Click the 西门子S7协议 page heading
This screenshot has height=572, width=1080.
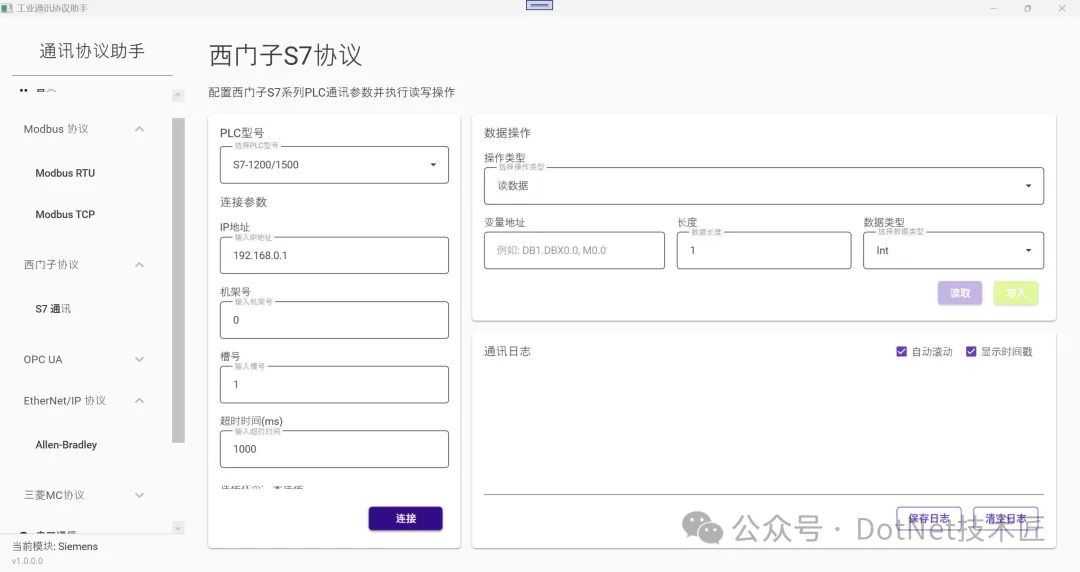(x=285, y=55)
